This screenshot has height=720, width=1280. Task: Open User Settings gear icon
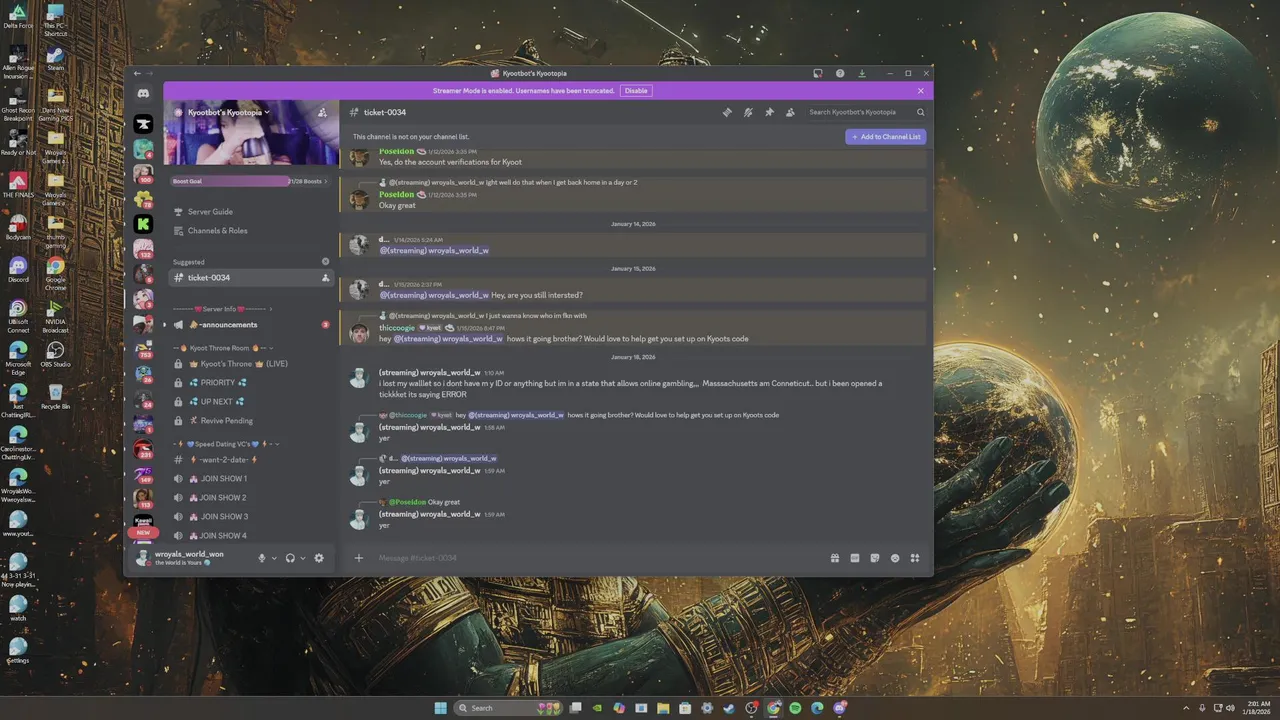tap(319, 558)
